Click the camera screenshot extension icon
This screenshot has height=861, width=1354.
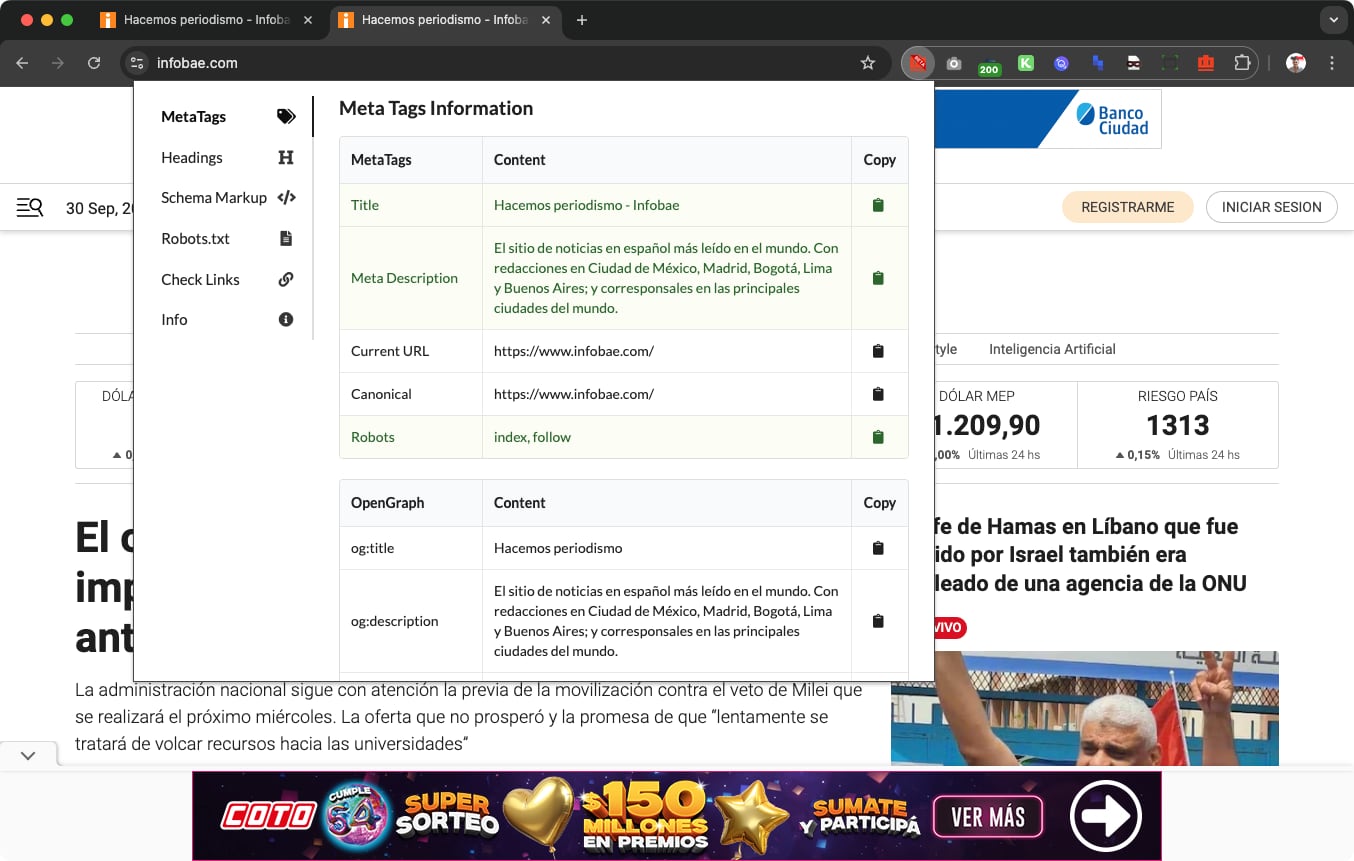954,63
